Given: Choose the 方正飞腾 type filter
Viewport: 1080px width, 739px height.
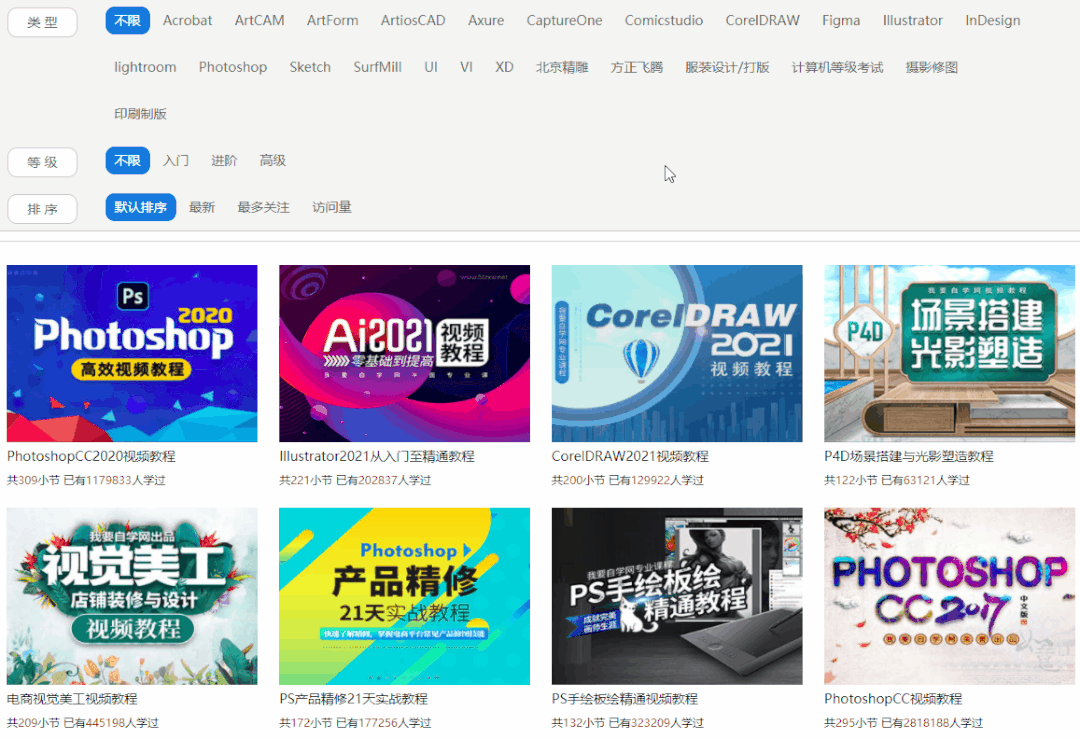Looking at the screenshot, I should click(x=636, y=67).
